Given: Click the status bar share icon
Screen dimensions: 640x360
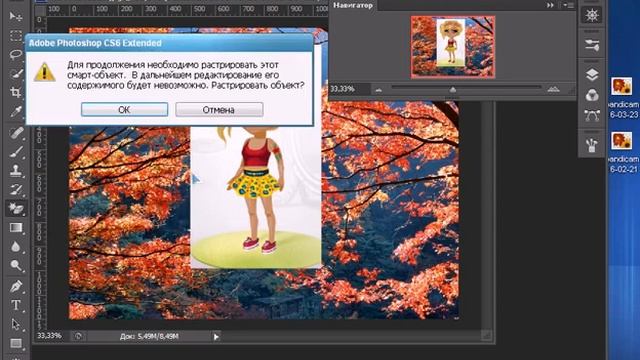Looking at the screenshot, I should pos(78,336).
